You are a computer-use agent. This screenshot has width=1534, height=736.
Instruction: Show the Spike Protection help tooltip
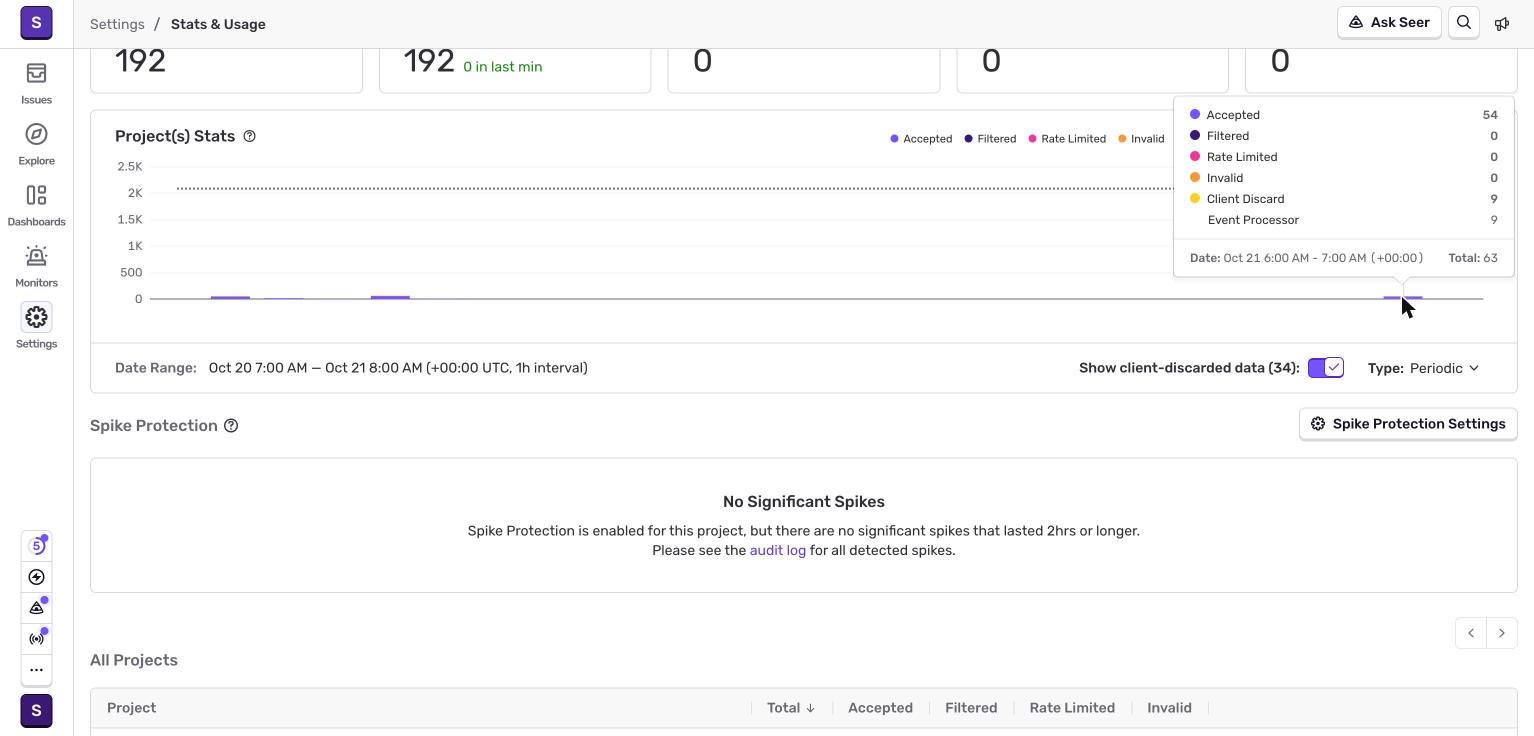(x=231, y=426)
